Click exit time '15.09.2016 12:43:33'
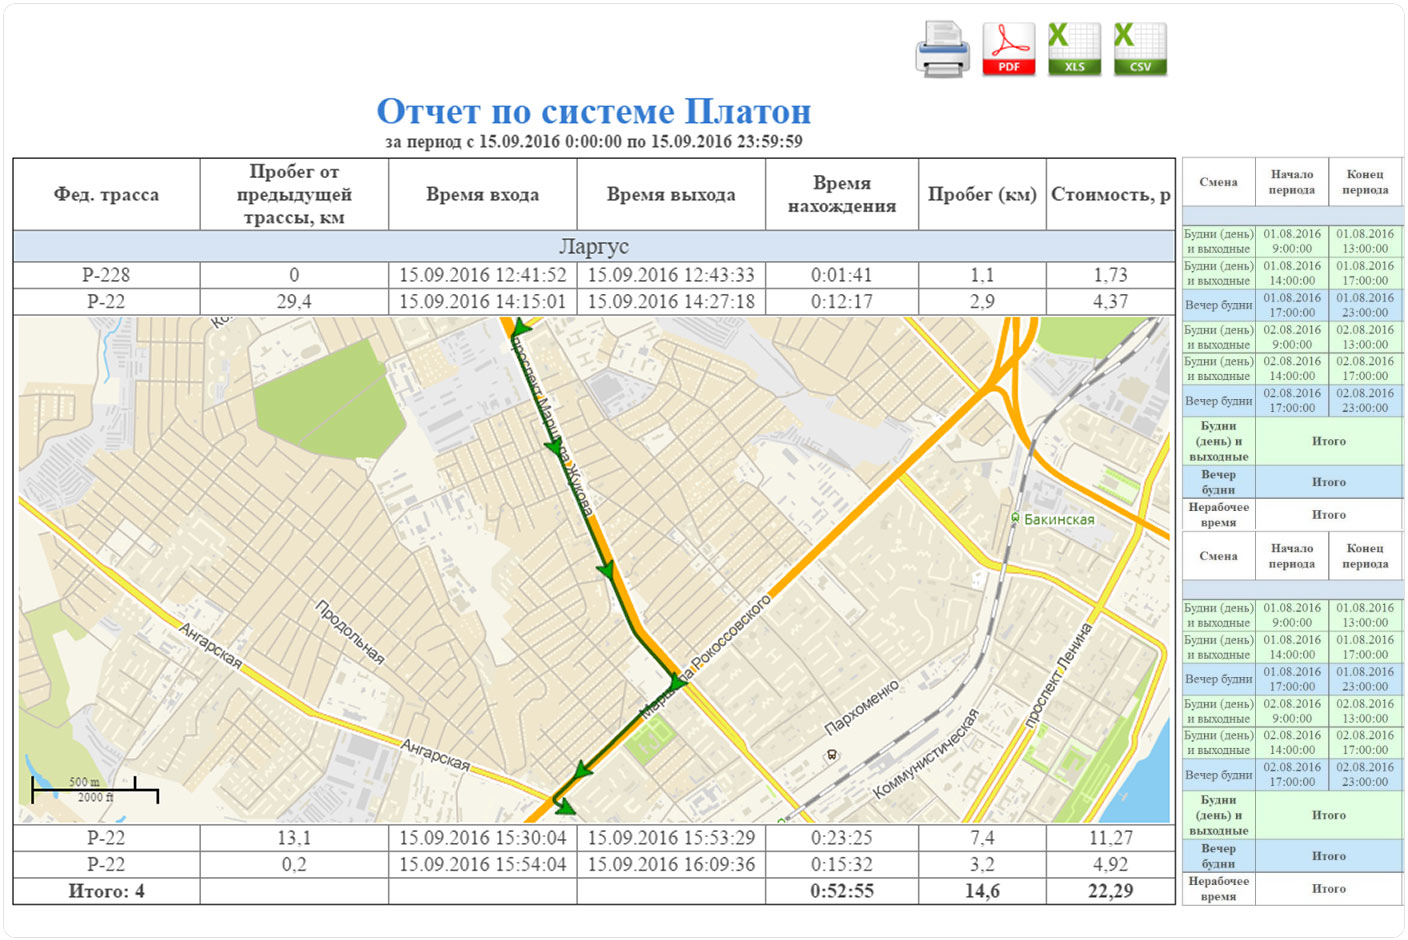The height and width of the screenshot is (940, 1408). (671, 275)
